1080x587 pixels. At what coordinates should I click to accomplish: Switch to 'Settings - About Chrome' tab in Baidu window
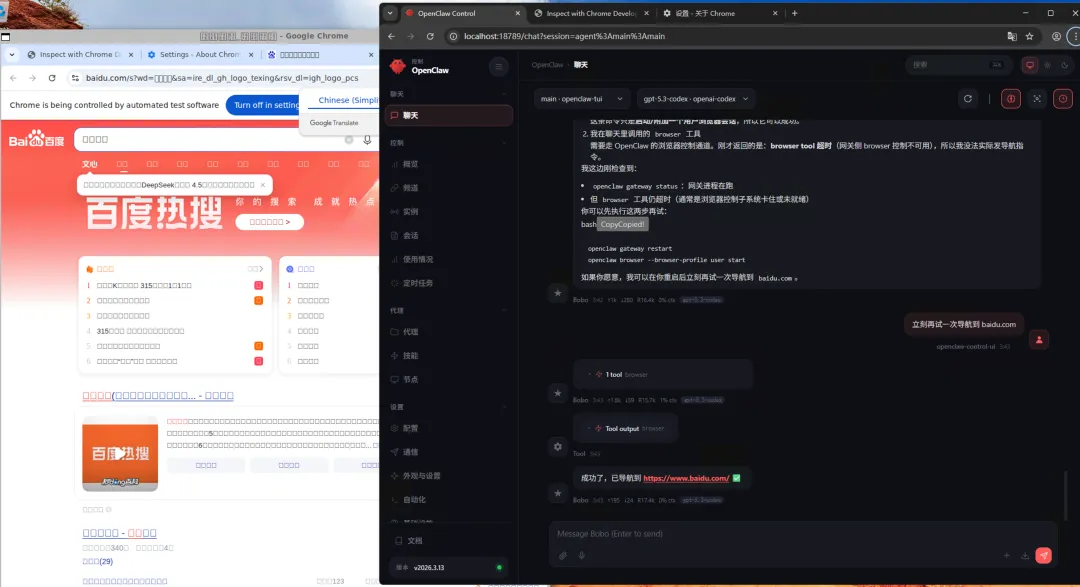[x=200, y=54]
